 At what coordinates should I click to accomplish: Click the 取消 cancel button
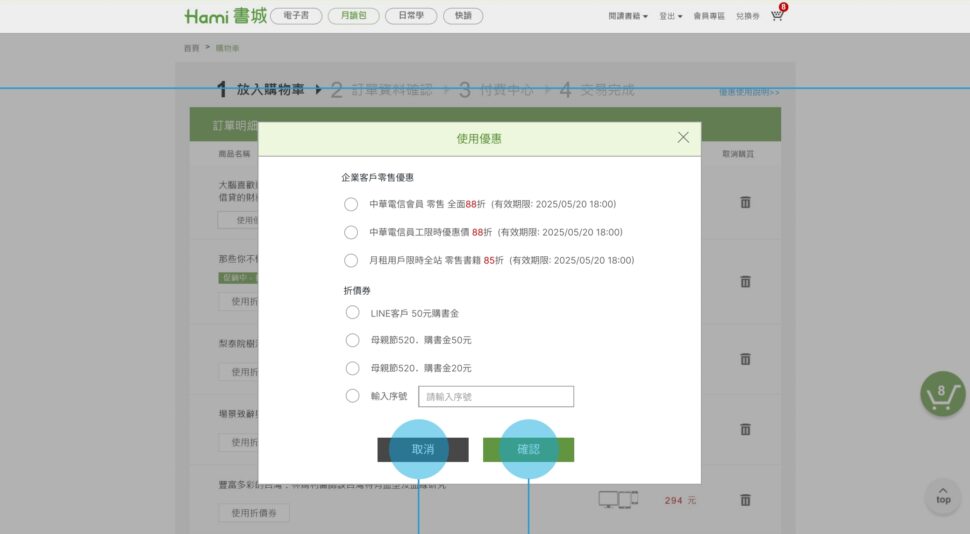tap(423, 450)
